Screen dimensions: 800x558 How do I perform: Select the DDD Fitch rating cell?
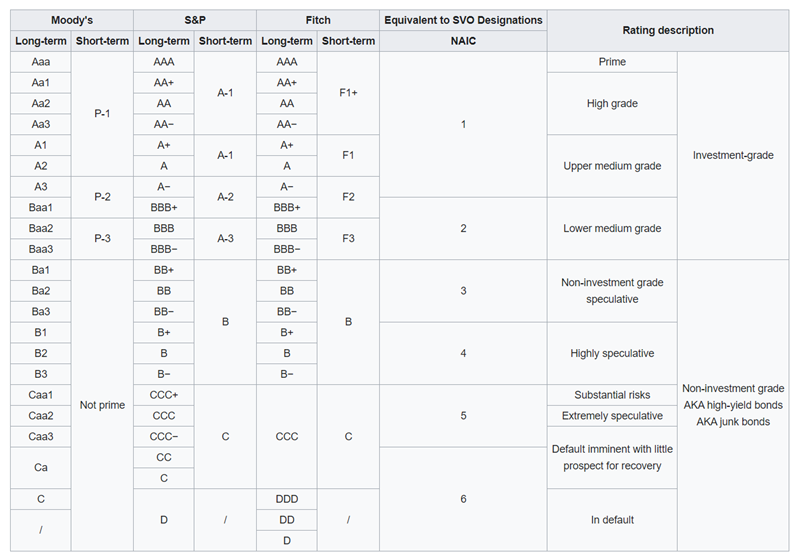287,499
